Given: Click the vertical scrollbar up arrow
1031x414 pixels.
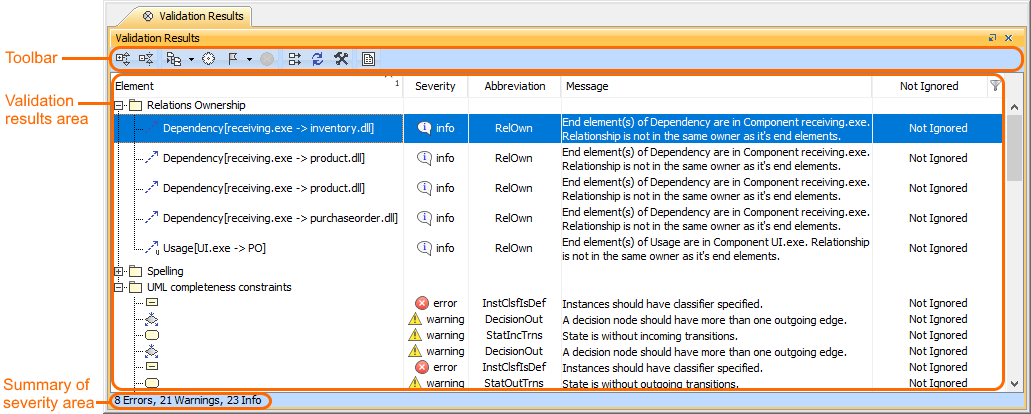Looking at the screenshot, I should point(1013,106).
